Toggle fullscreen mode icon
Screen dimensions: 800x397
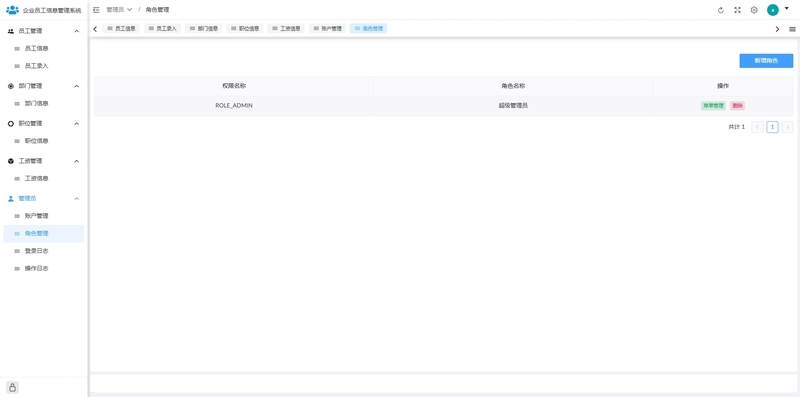coord(737,10)
